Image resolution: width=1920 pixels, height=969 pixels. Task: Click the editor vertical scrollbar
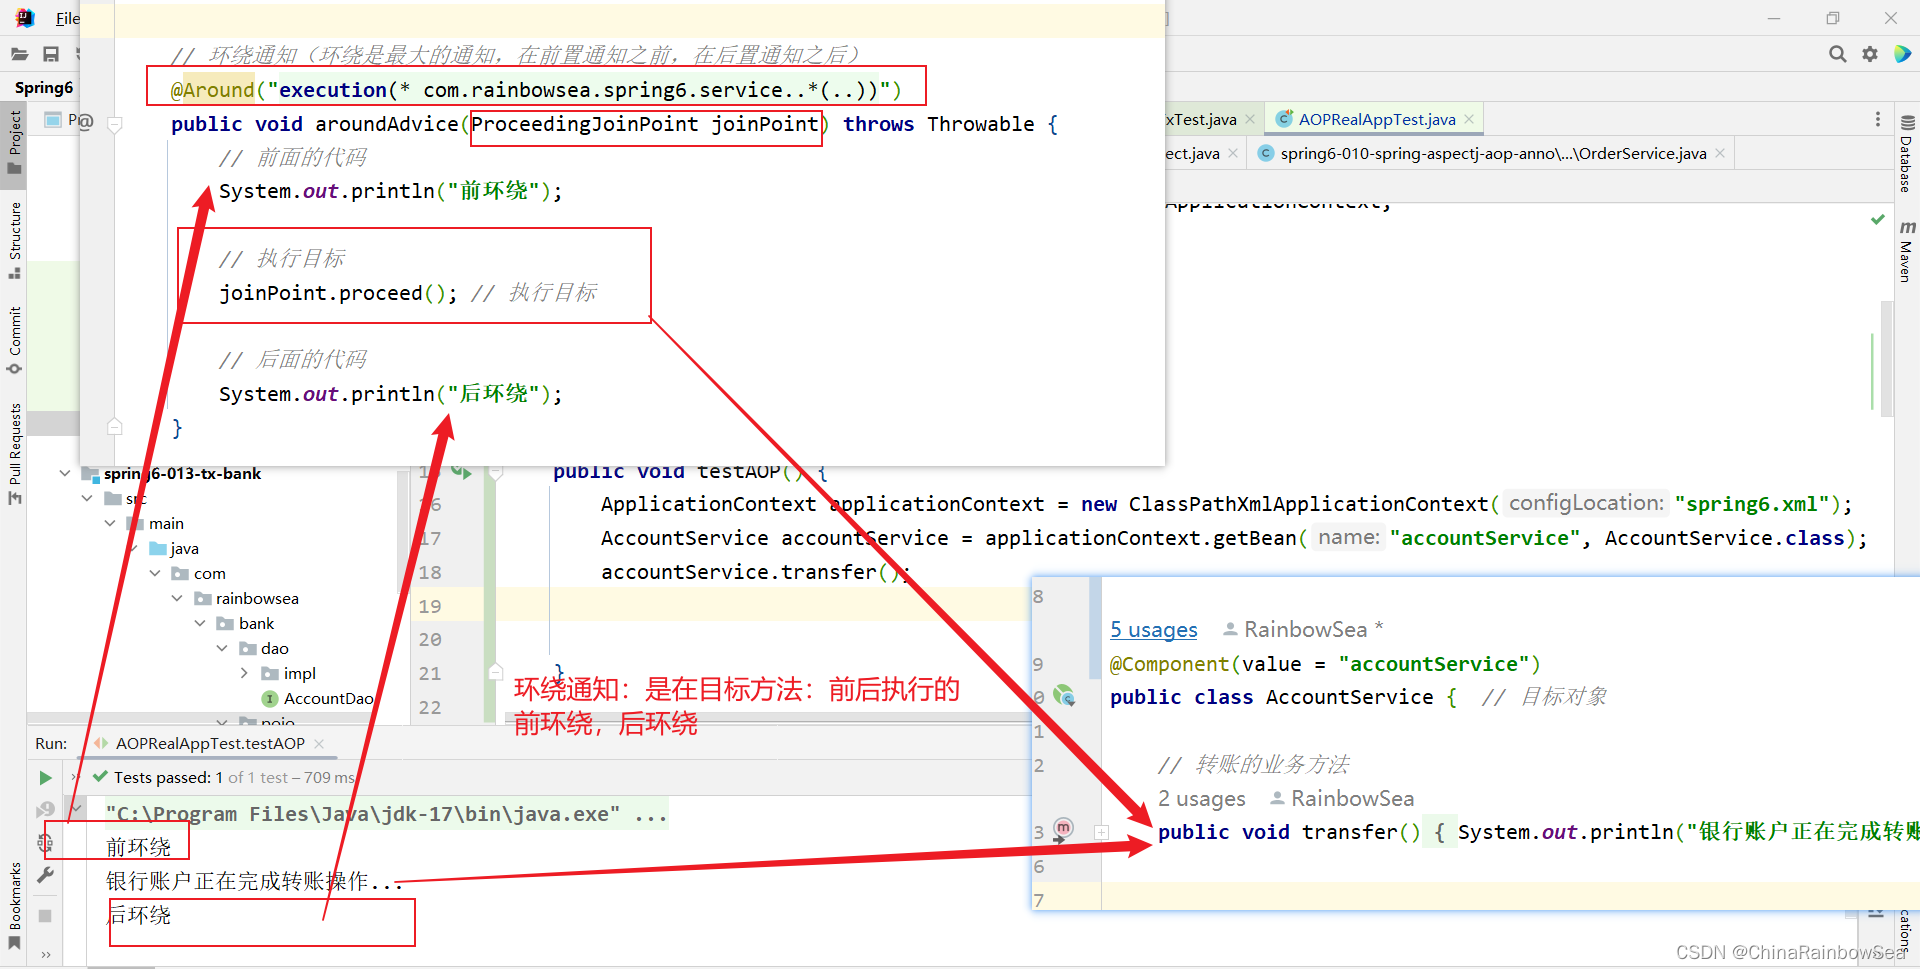click(1887, 360)
